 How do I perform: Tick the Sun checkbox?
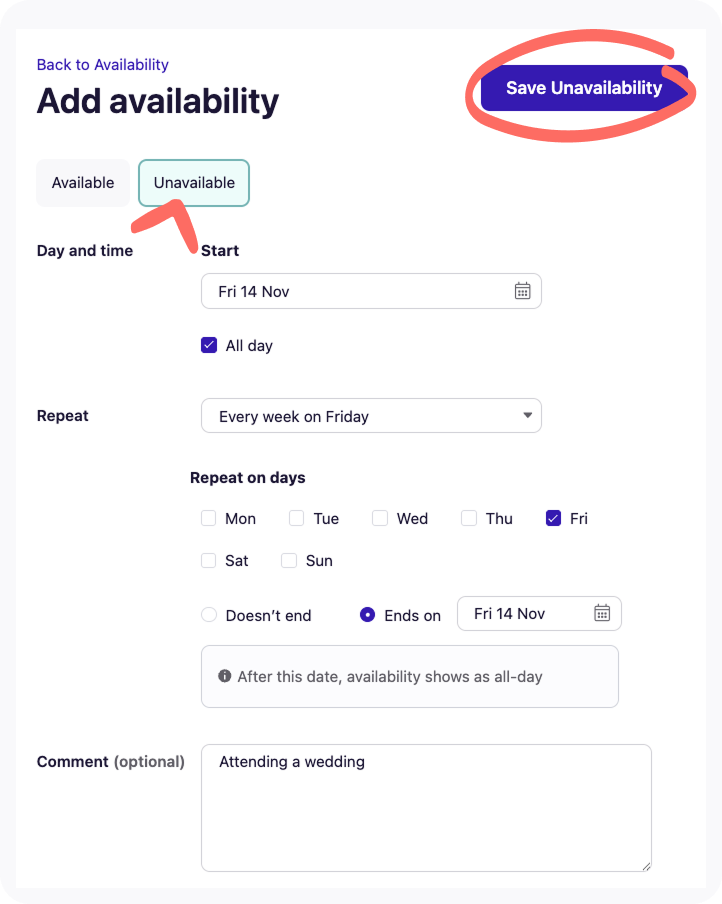coord(289,560)
